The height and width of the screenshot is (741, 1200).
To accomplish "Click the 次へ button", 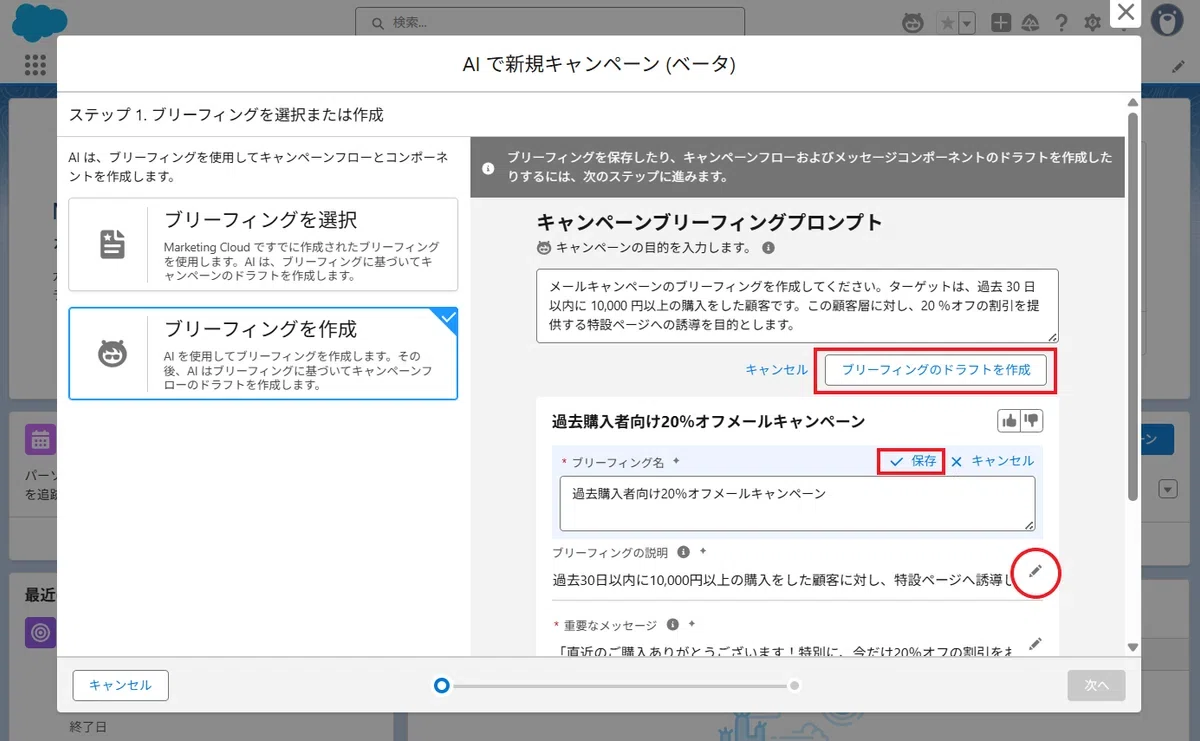I will coord(1097,685).
